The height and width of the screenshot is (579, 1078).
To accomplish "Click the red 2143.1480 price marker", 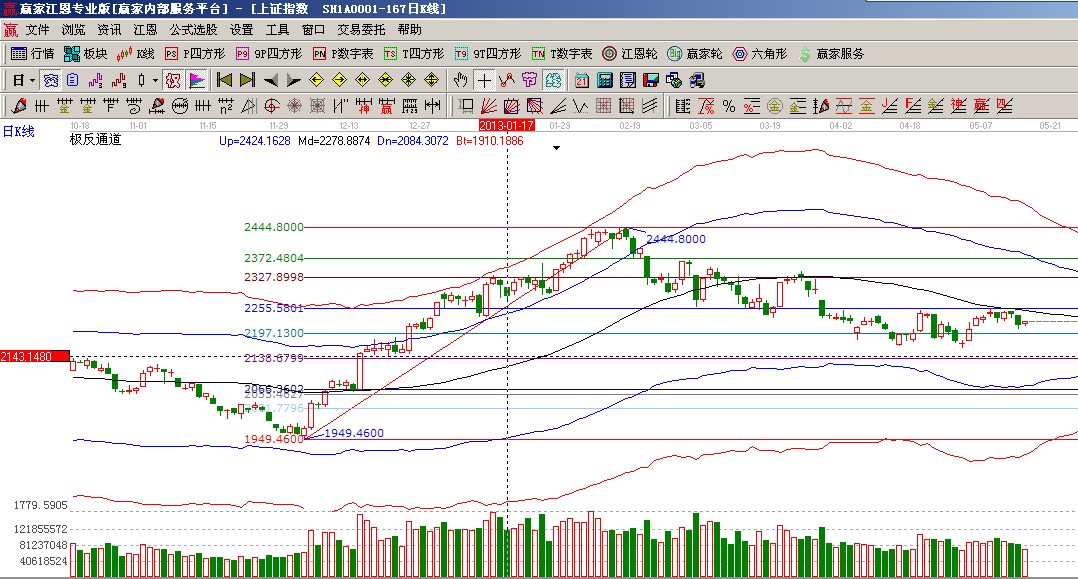I will pos(34,356).
